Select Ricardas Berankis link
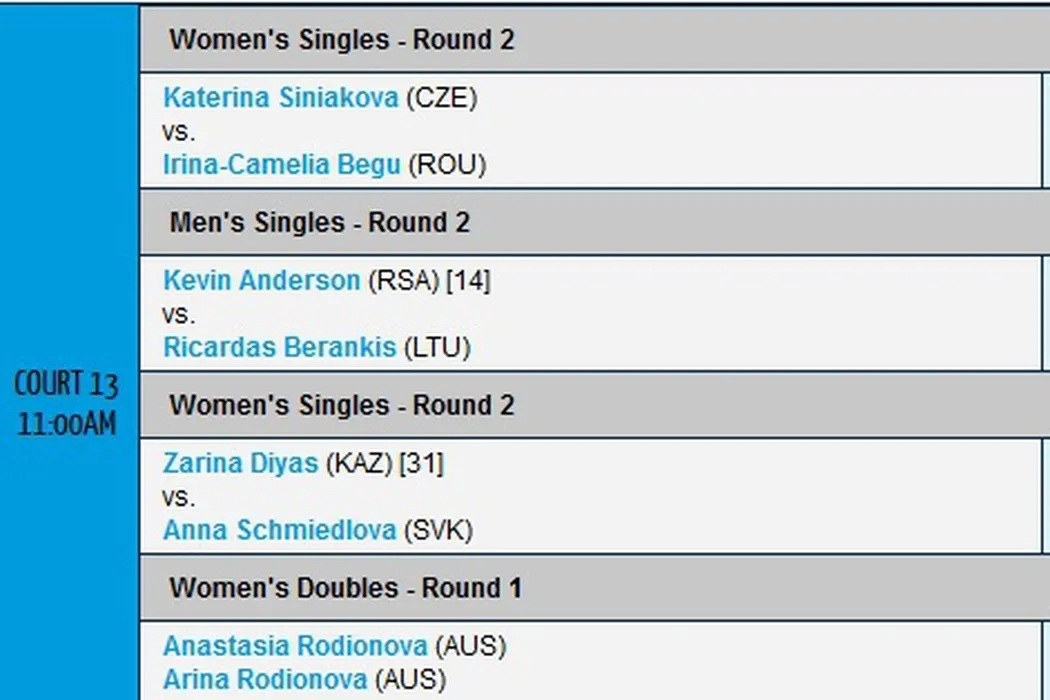The width and height of the screenshot is (1050, 700). (x=280, y=347)
